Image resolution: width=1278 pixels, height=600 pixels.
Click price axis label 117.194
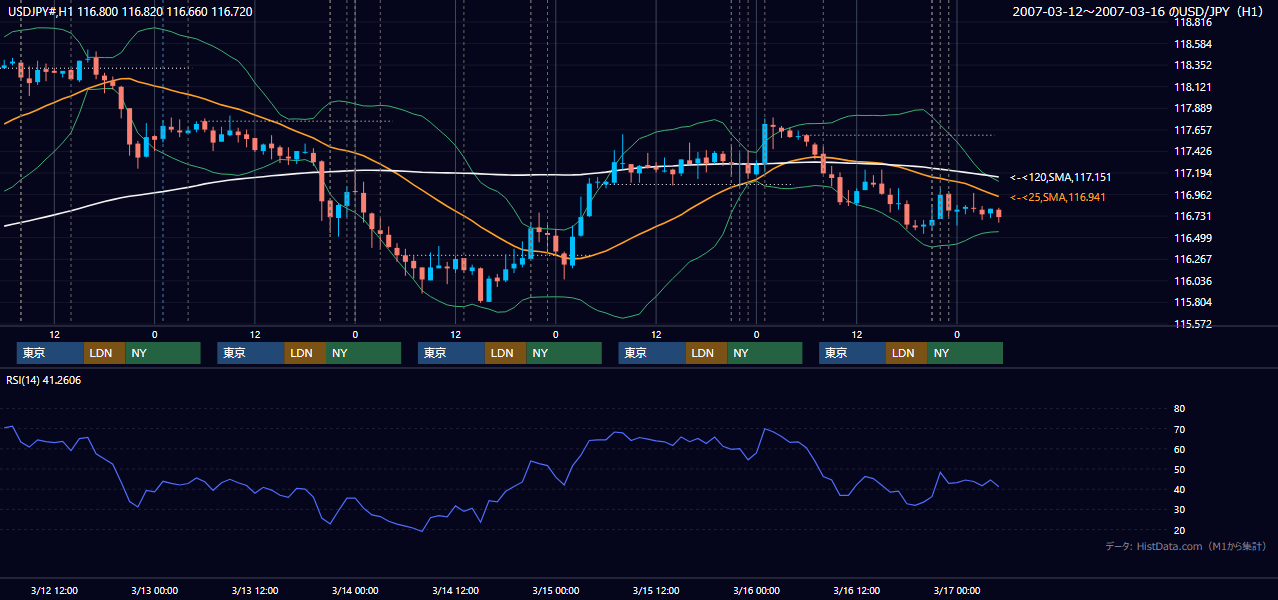[1192, 173]
